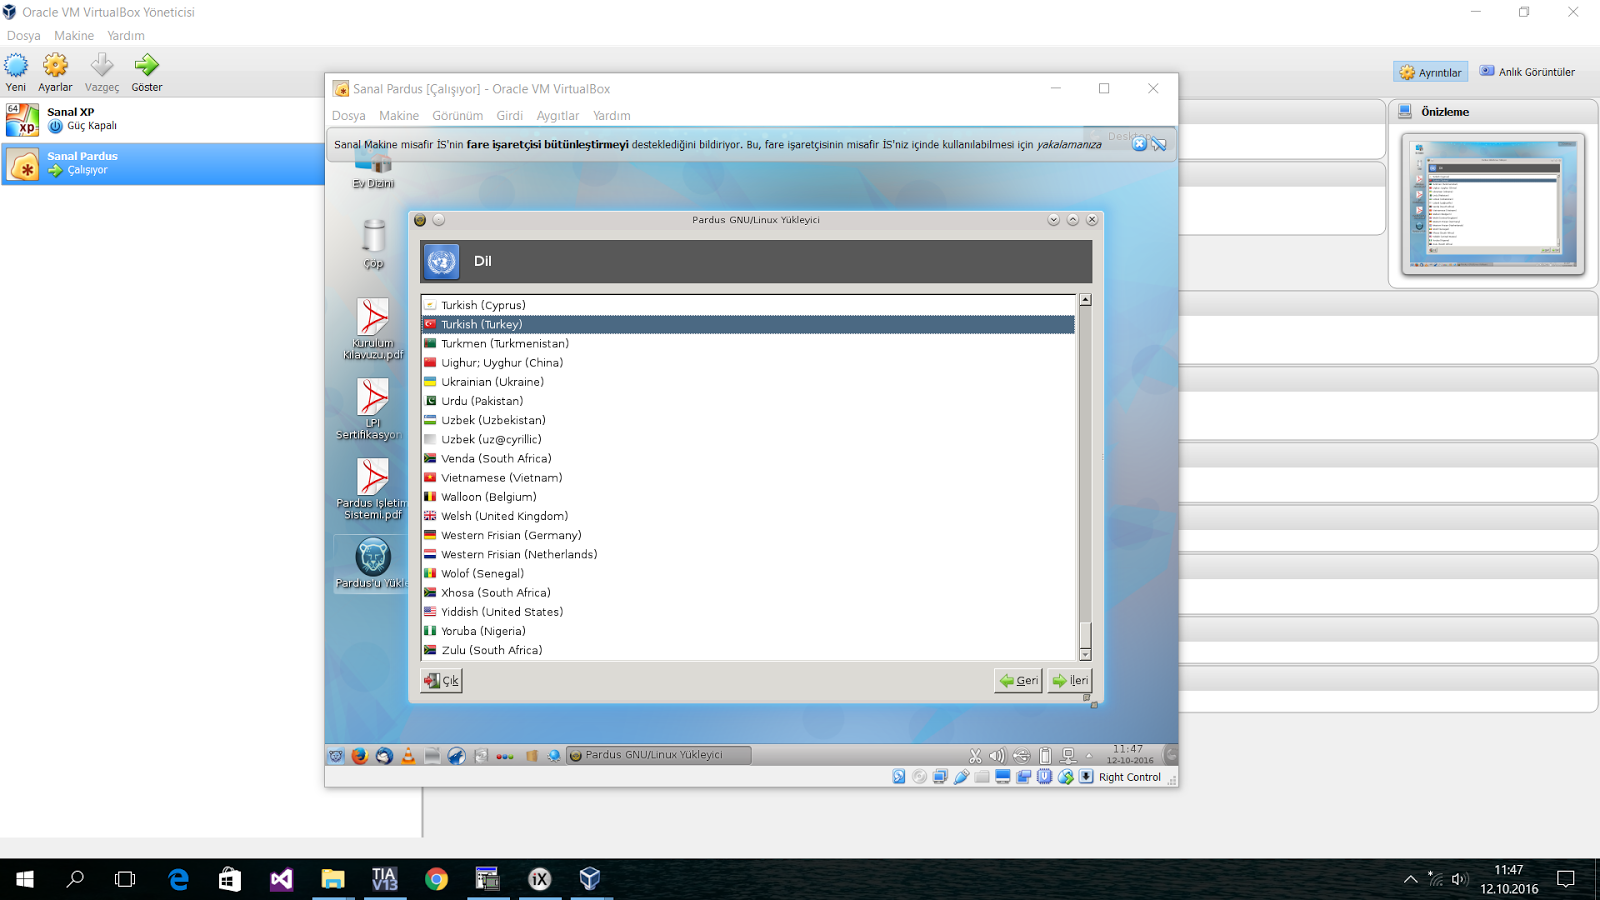The height and width of the screenshot is (900, 1600).
Task: Click the network icon in Pardus tray
Action: tap(1068, 756)
